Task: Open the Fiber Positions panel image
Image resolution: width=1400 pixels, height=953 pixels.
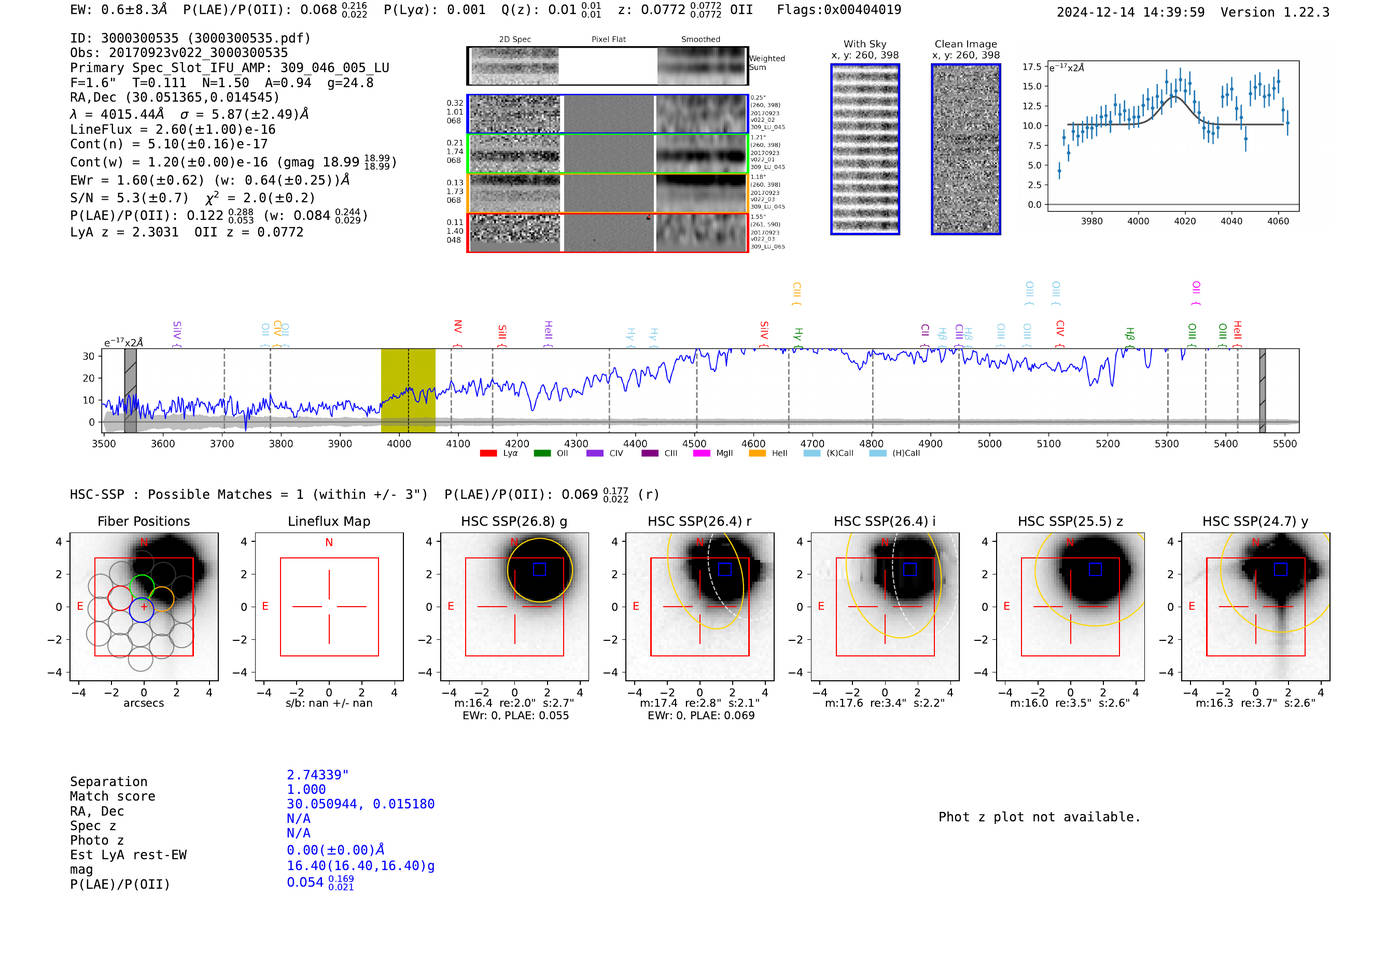Action: point(144,607)
